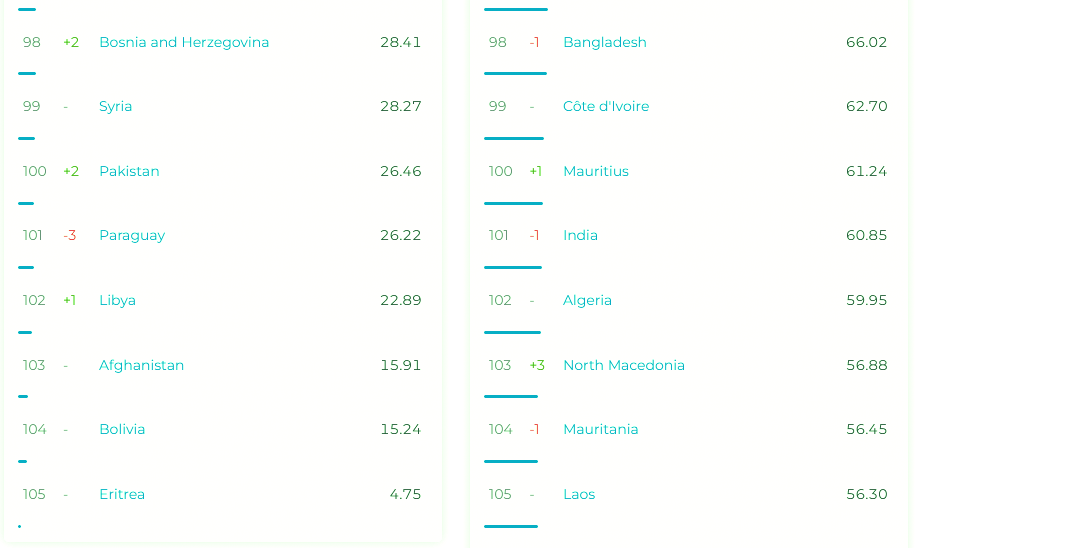Viewport: 1092px width, 548px height.
Task: Open the Afghanistan entry
Action: point(141,365)
